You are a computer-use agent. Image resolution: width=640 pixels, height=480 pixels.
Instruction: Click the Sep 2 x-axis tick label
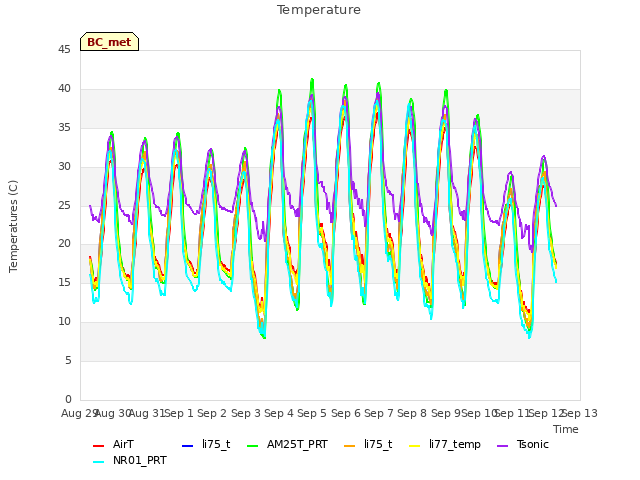212,413
